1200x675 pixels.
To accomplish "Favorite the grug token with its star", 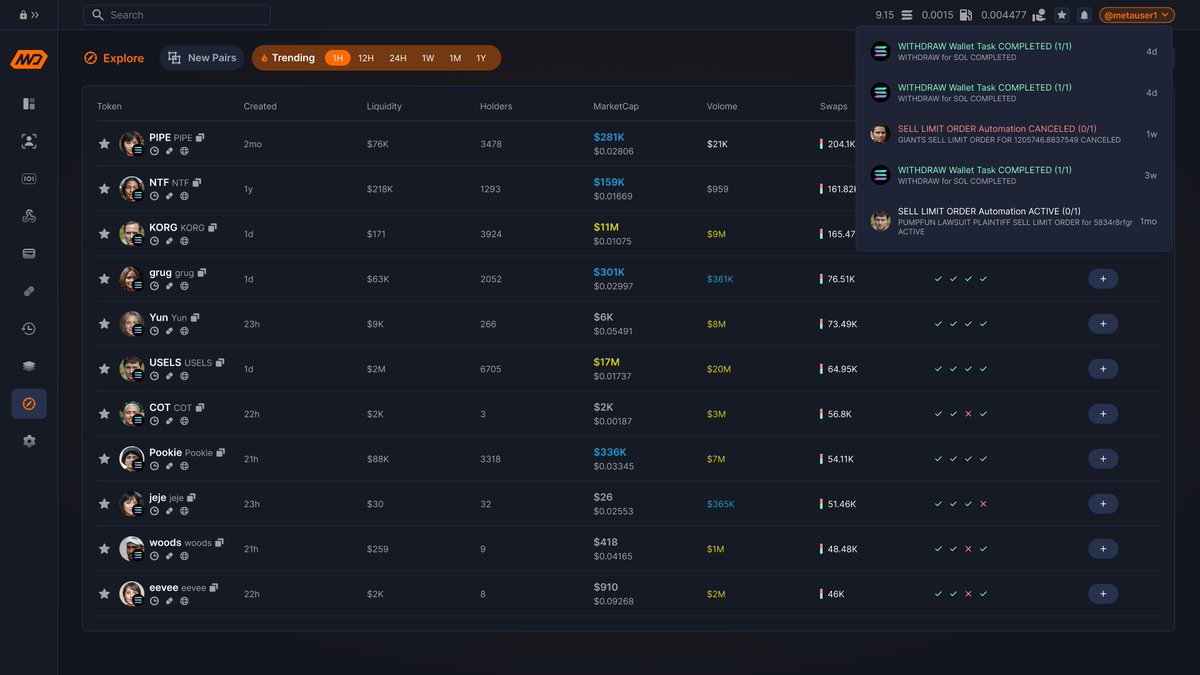I will (104, 278).
